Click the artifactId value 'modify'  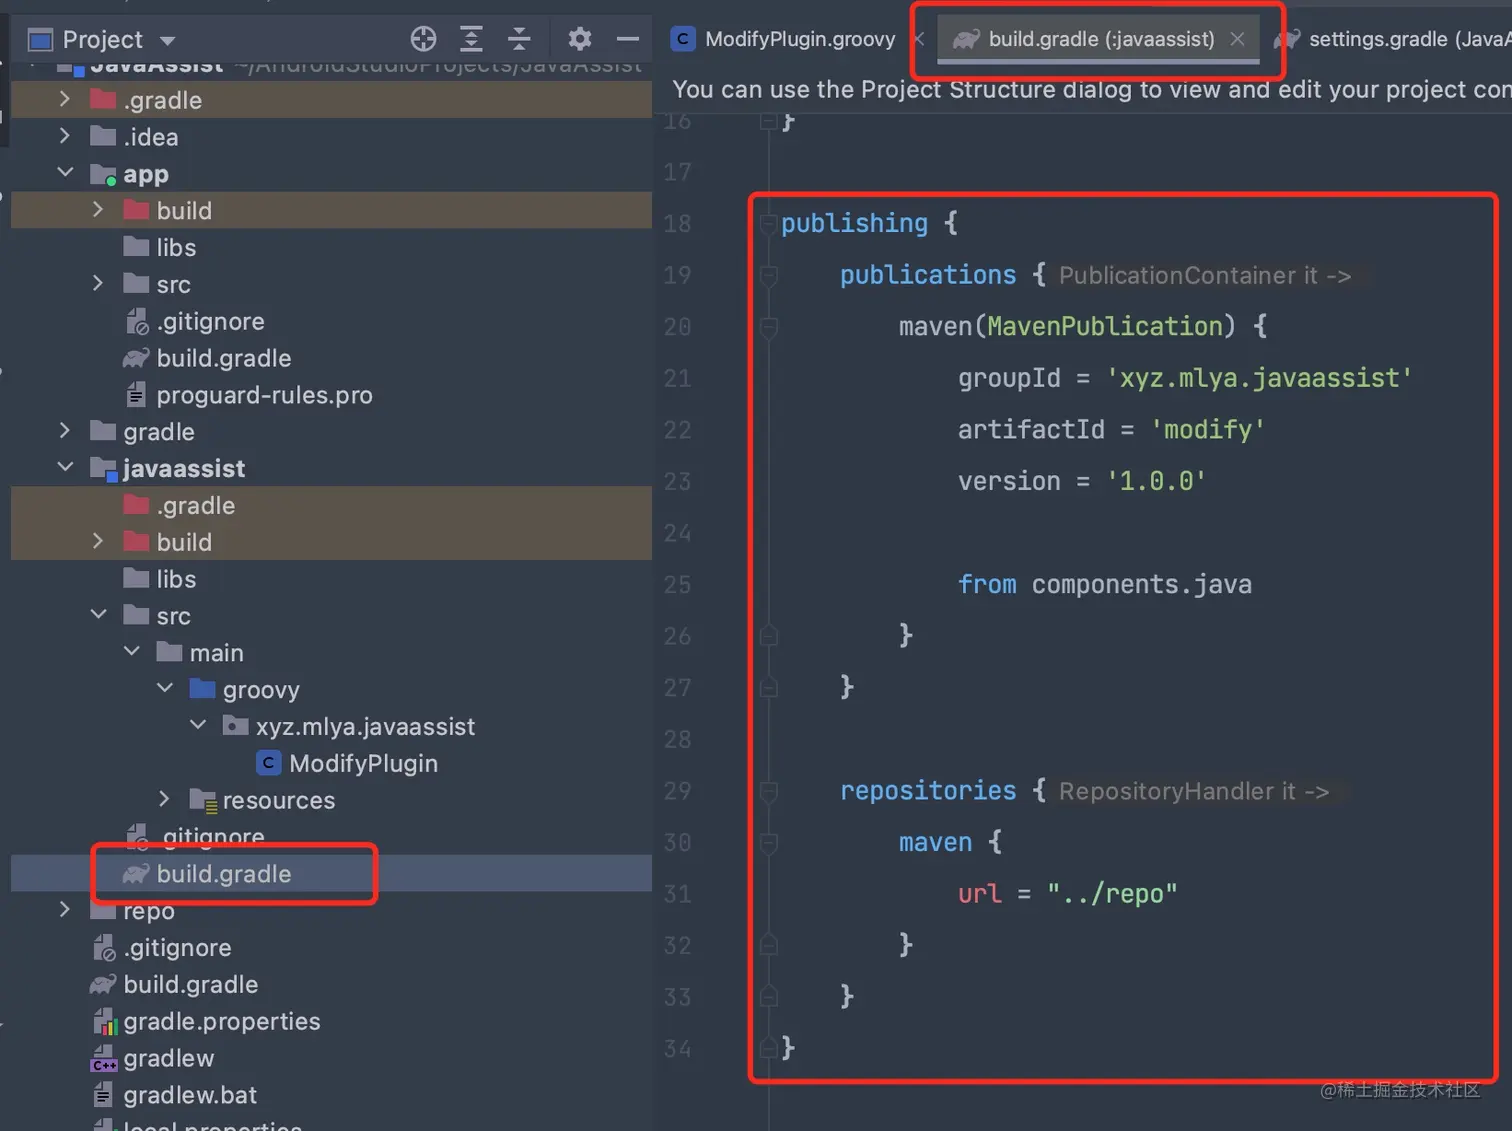1208,430
